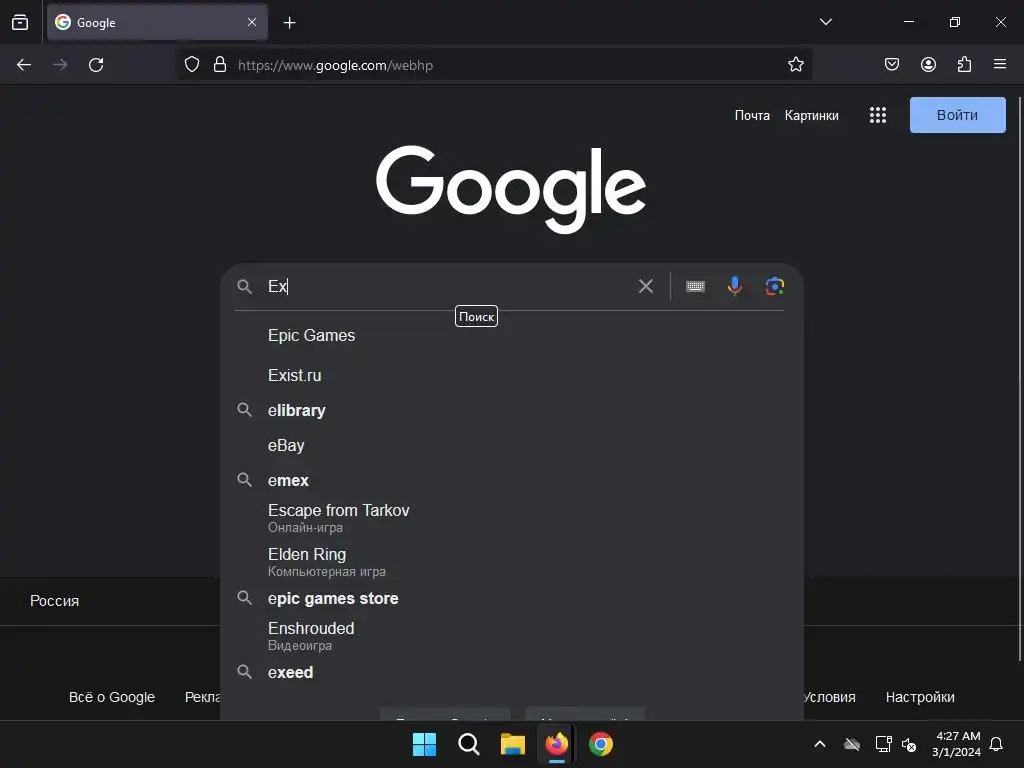Viewport: 1024px width, 768px height.
Task: Open Firefox View recent browsing icon
Action: point(20,22)
